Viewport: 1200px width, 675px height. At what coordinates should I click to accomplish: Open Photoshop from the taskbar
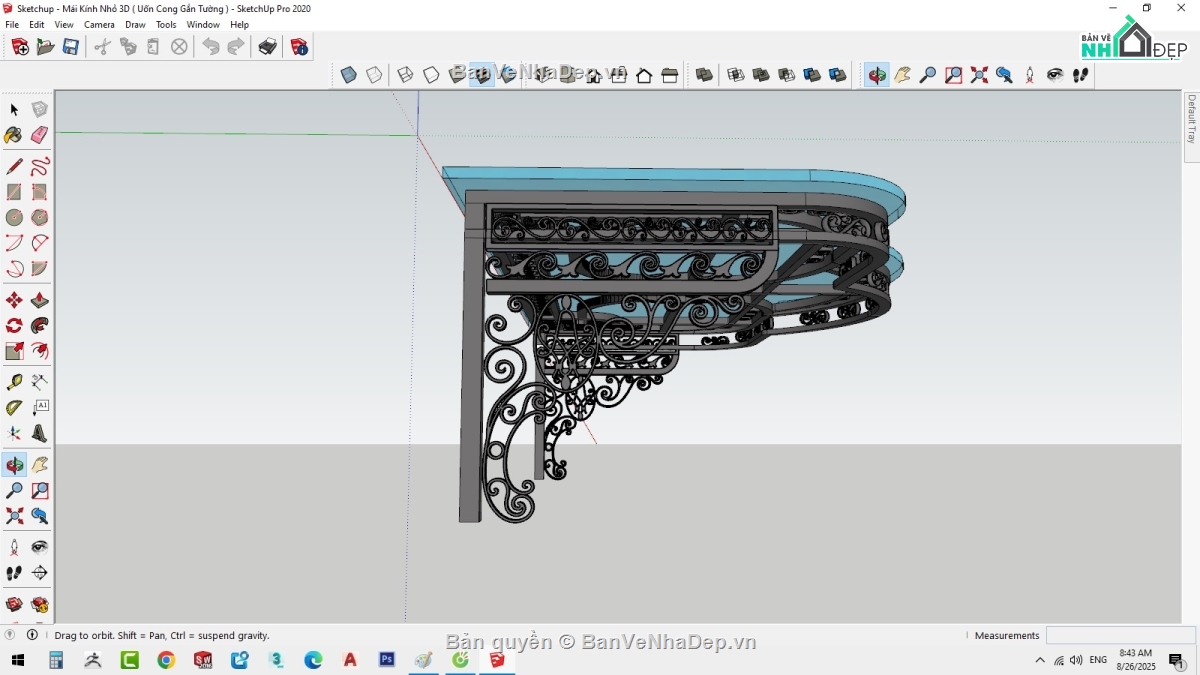(x=386, y=660)
